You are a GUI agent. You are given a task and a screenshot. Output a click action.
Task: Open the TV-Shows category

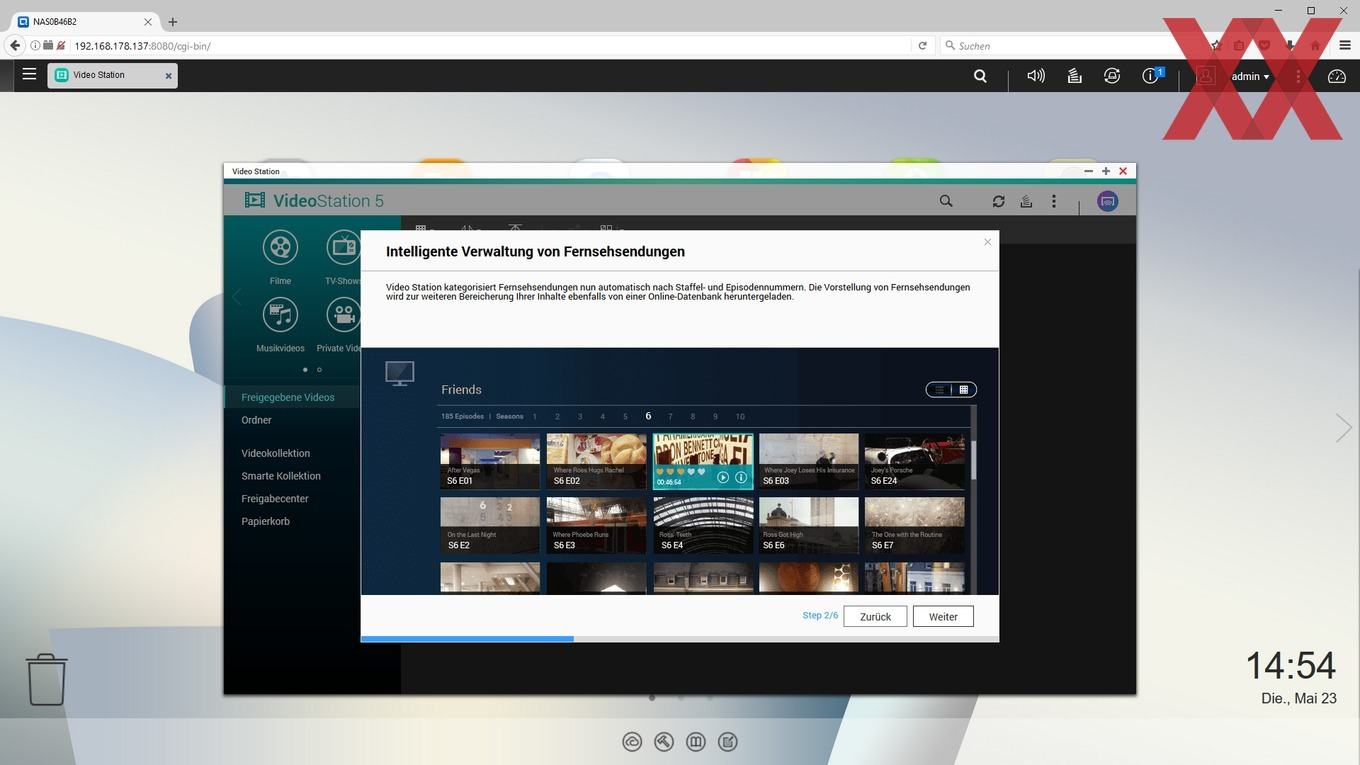click(x=343, y=257)
